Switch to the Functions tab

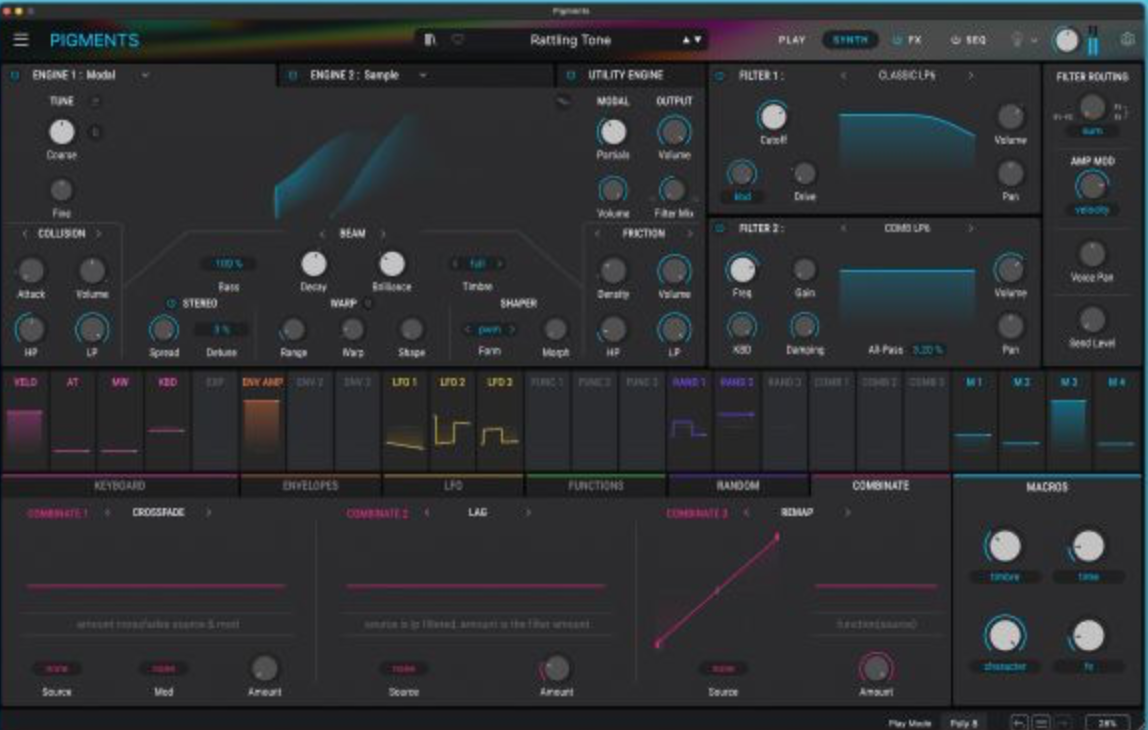[595, 485]
